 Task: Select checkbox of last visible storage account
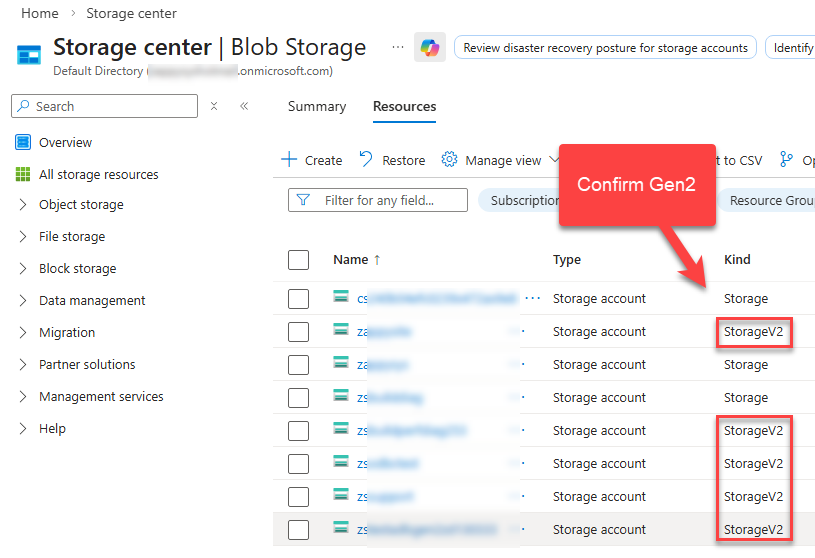click(298, 530)
